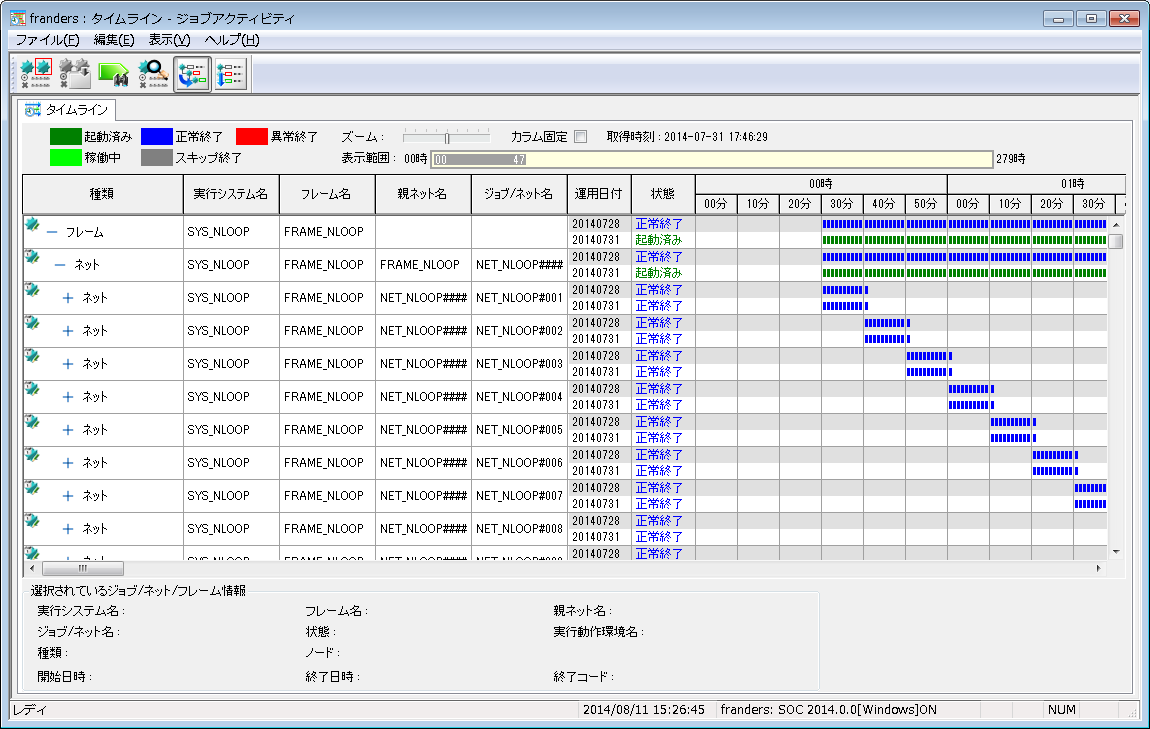
Task: Click the green tag with binoculars icon
Action: pos(114,74)
